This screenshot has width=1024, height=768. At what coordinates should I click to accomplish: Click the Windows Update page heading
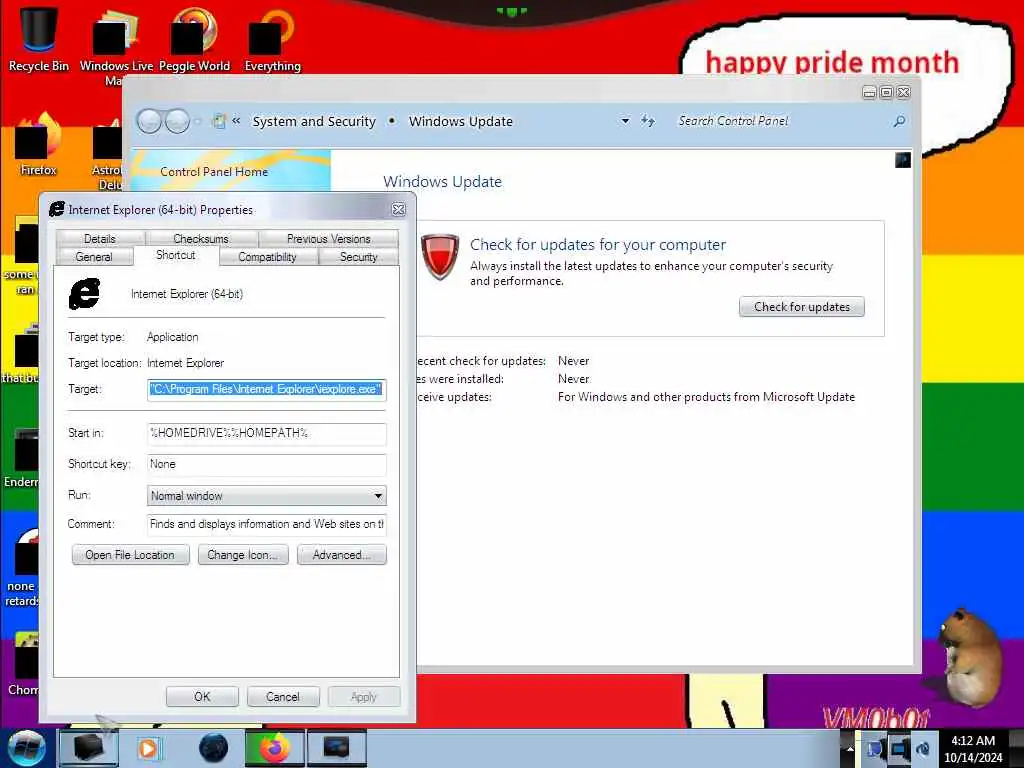click(x=442, y=182)
